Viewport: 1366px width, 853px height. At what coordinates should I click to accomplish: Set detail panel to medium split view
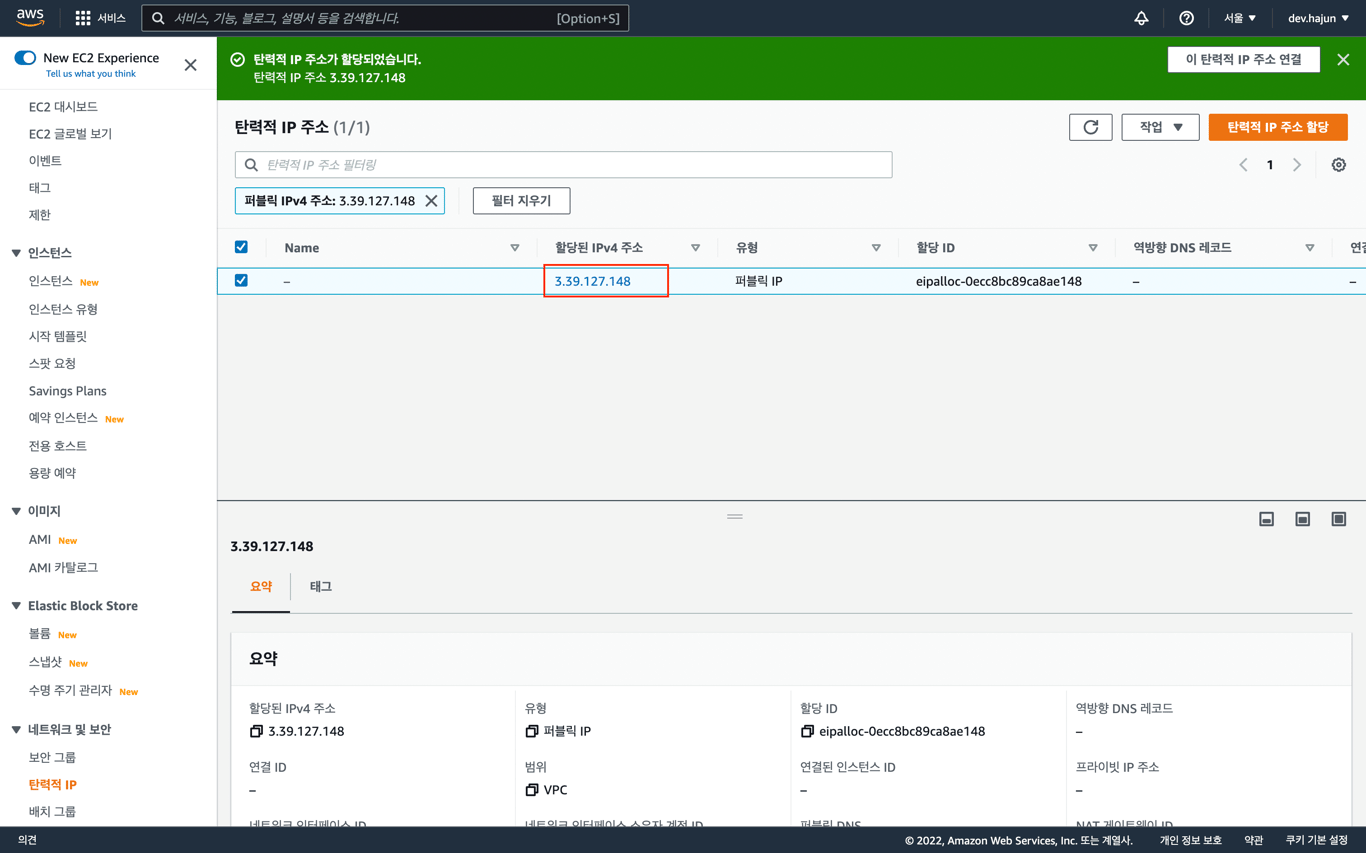click(x=1303, y=519)
